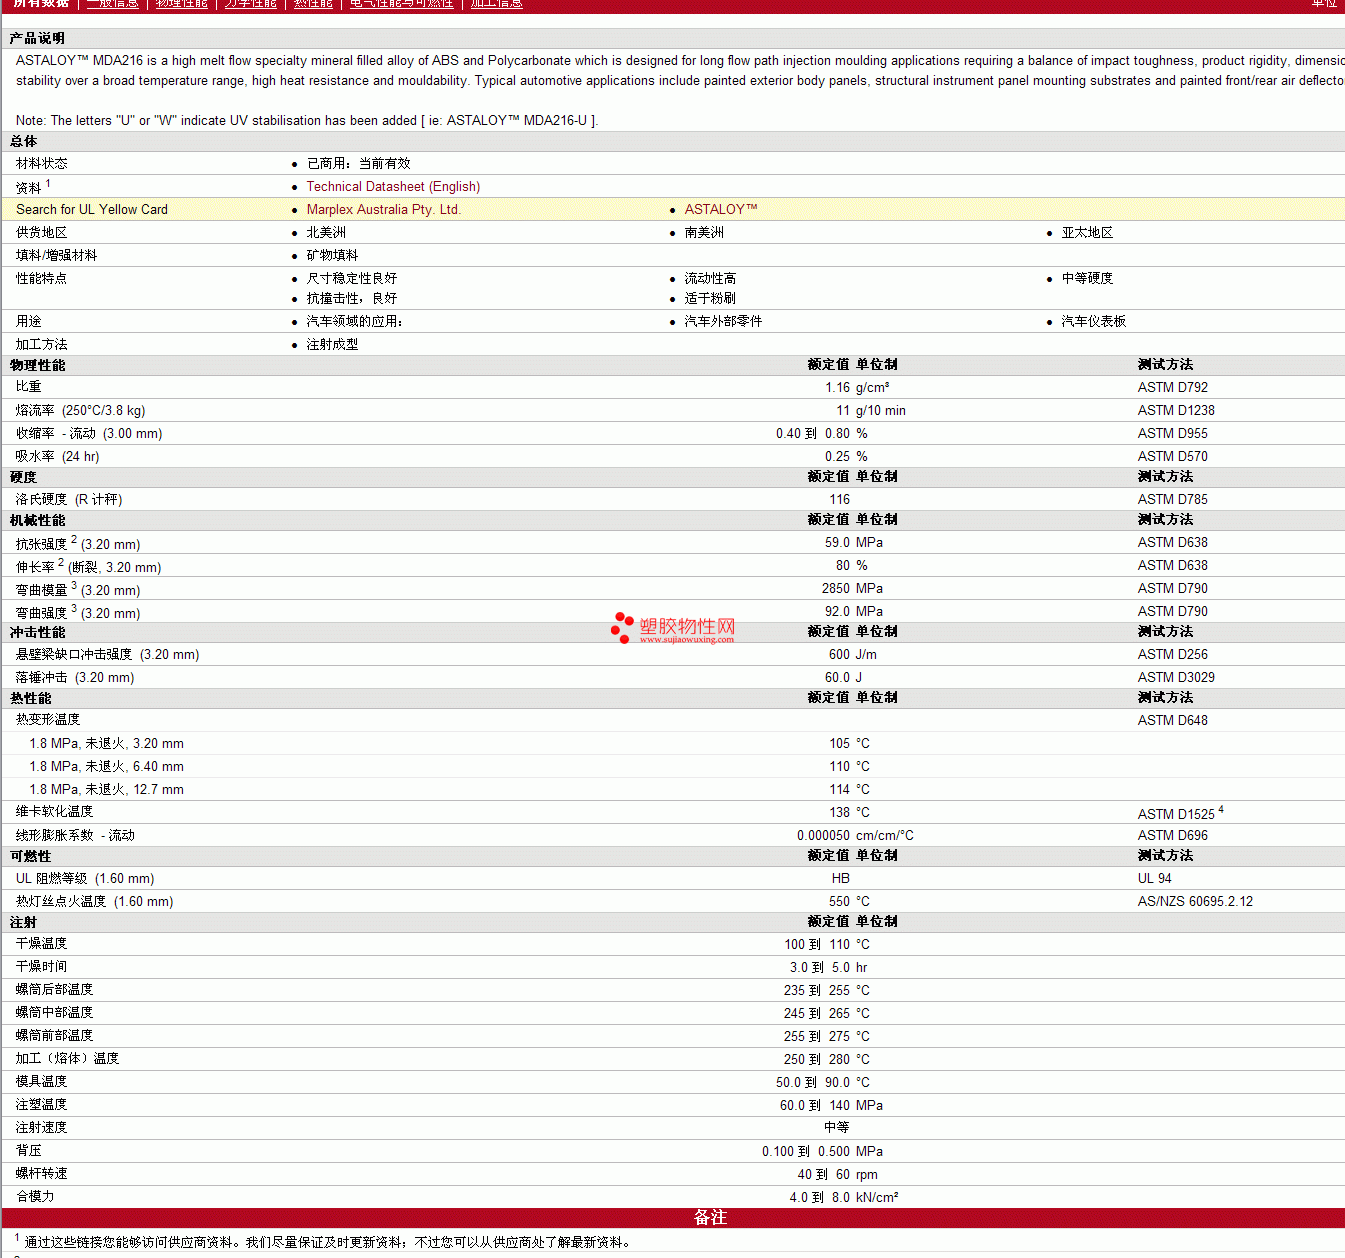Click the 注射速度 value 中等
Image resolution: width=1345 pixels, height=1258 pixels.
(837, 1128)
